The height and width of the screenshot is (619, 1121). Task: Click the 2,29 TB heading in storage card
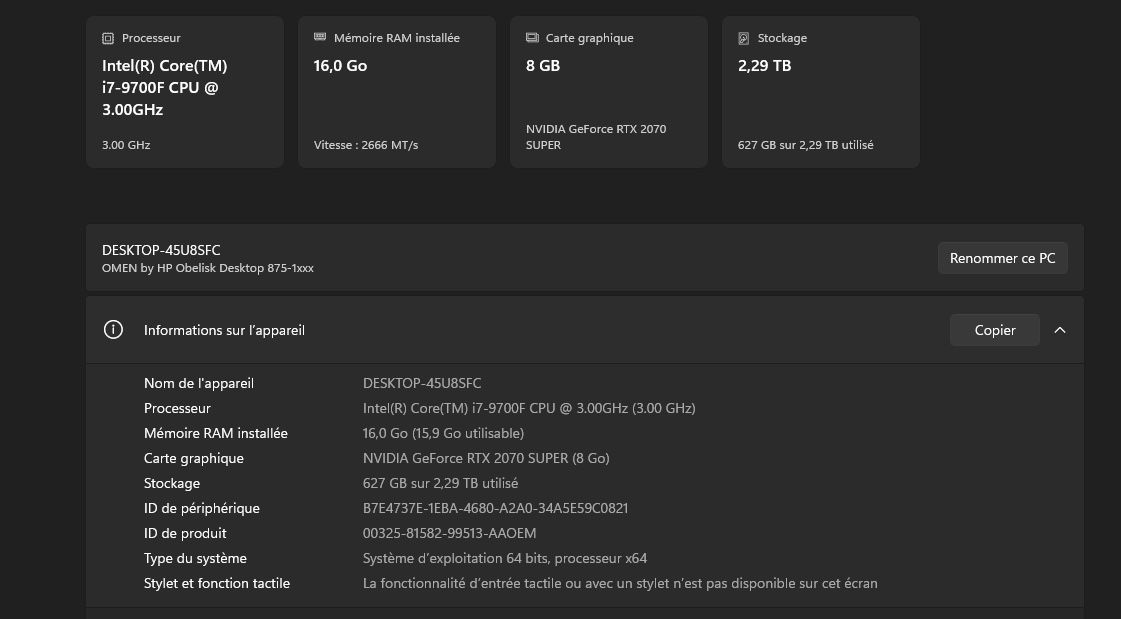[x=764, y=66]
